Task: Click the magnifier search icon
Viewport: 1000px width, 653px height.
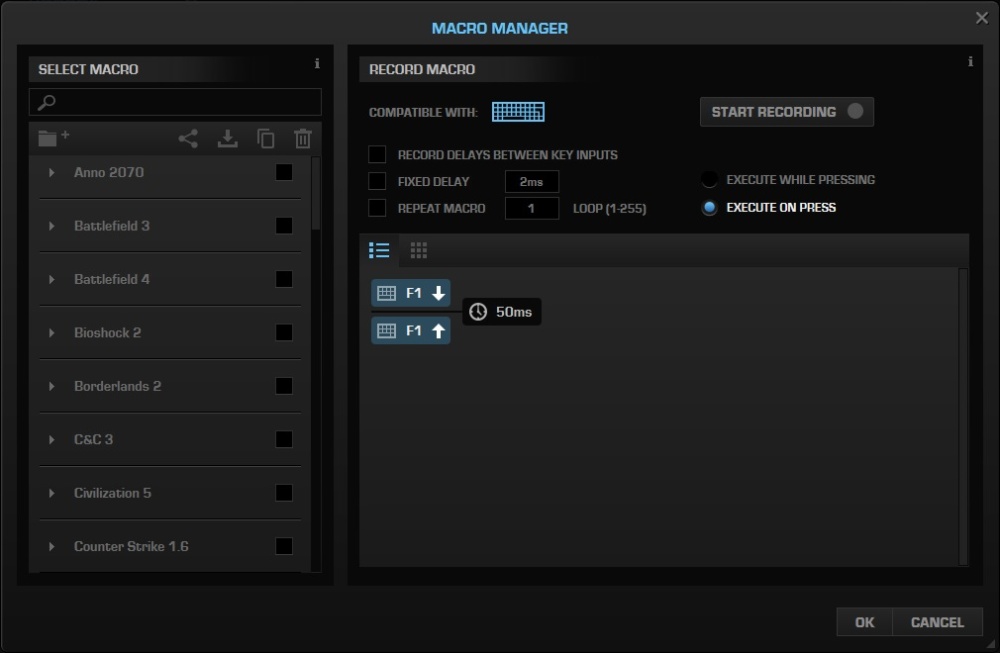Action: (x=47, y=102)
